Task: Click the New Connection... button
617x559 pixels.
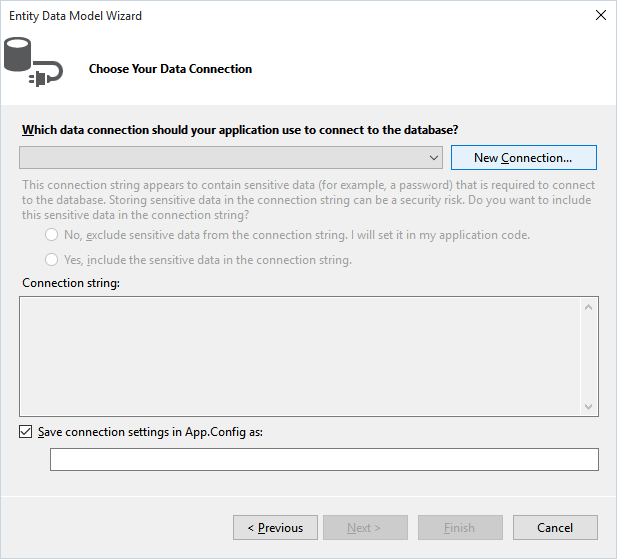Action: click(523, 158)
